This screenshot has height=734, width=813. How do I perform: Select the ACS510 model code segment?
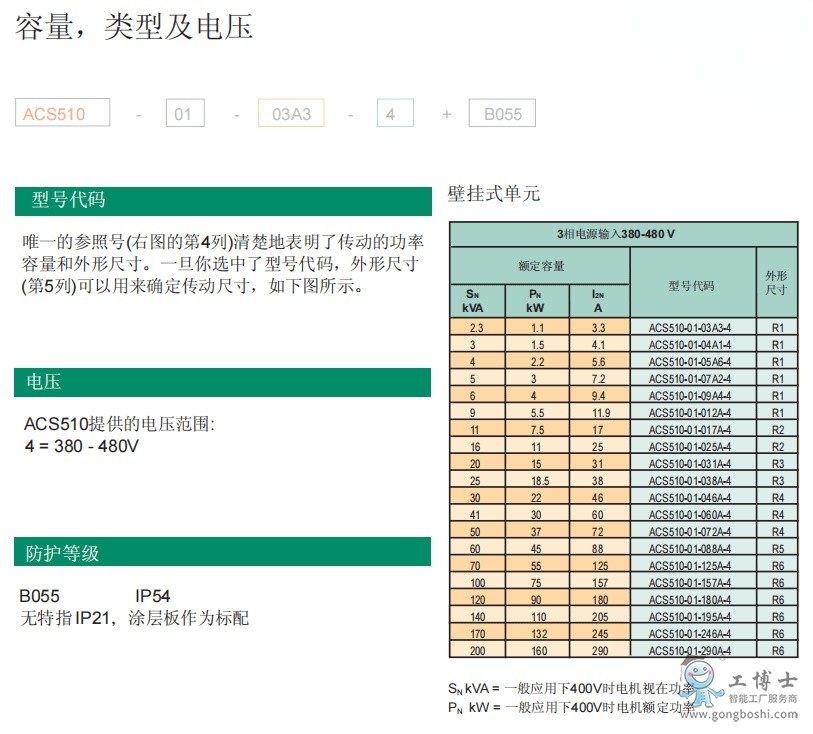pos(61,113)
